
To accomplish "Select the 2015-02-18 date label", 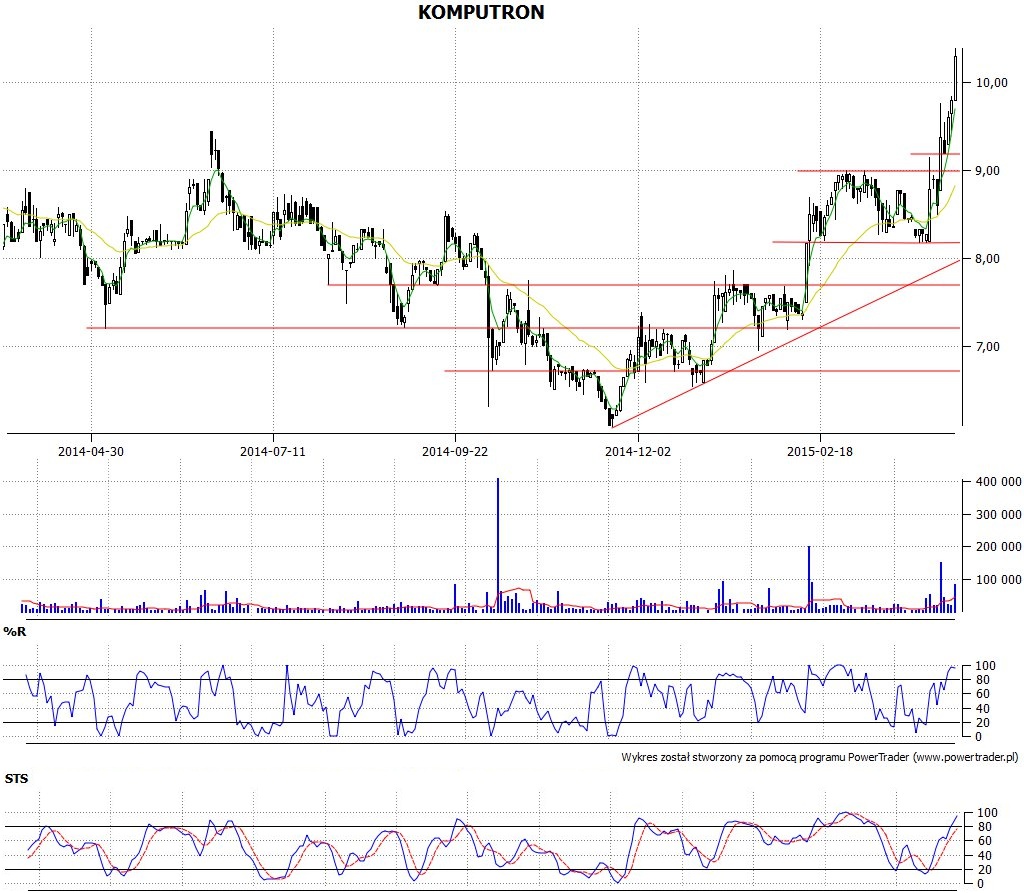I will 820,451.
